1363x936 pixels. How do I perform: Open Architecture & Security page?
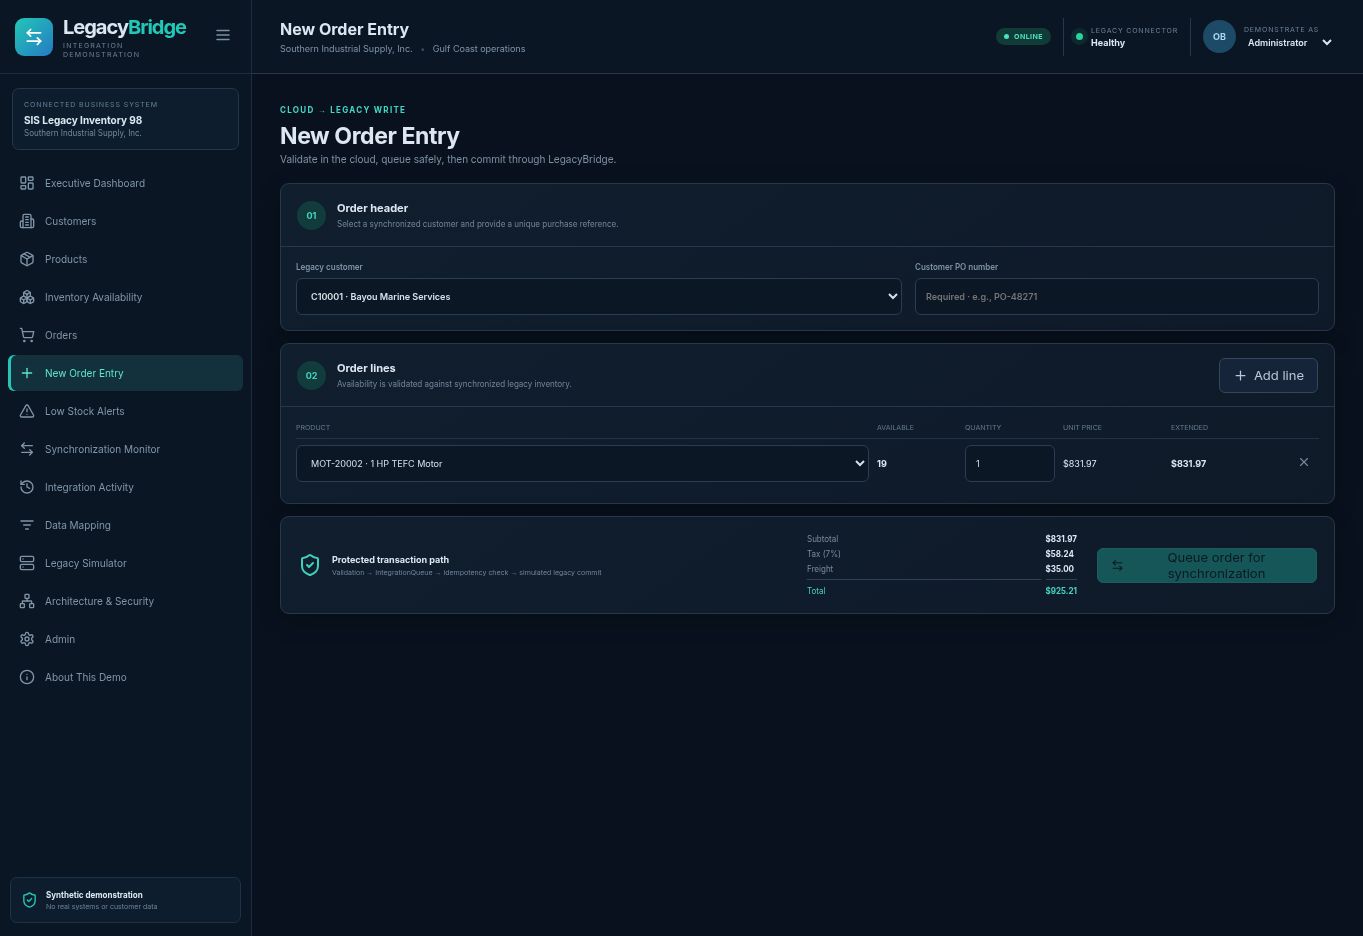click(x=126, y=601)
